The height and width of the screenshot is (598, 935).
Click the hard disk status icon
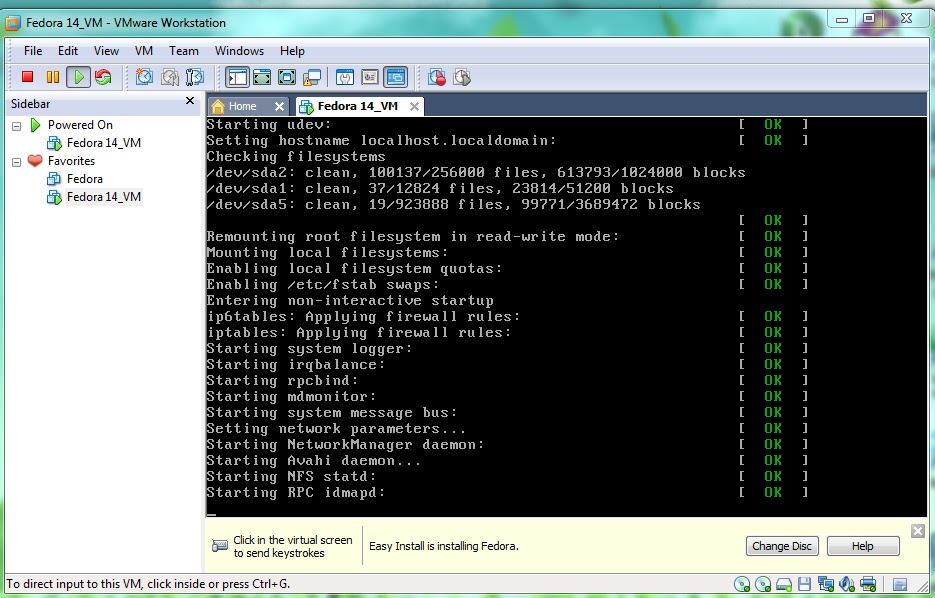(784, 584)
